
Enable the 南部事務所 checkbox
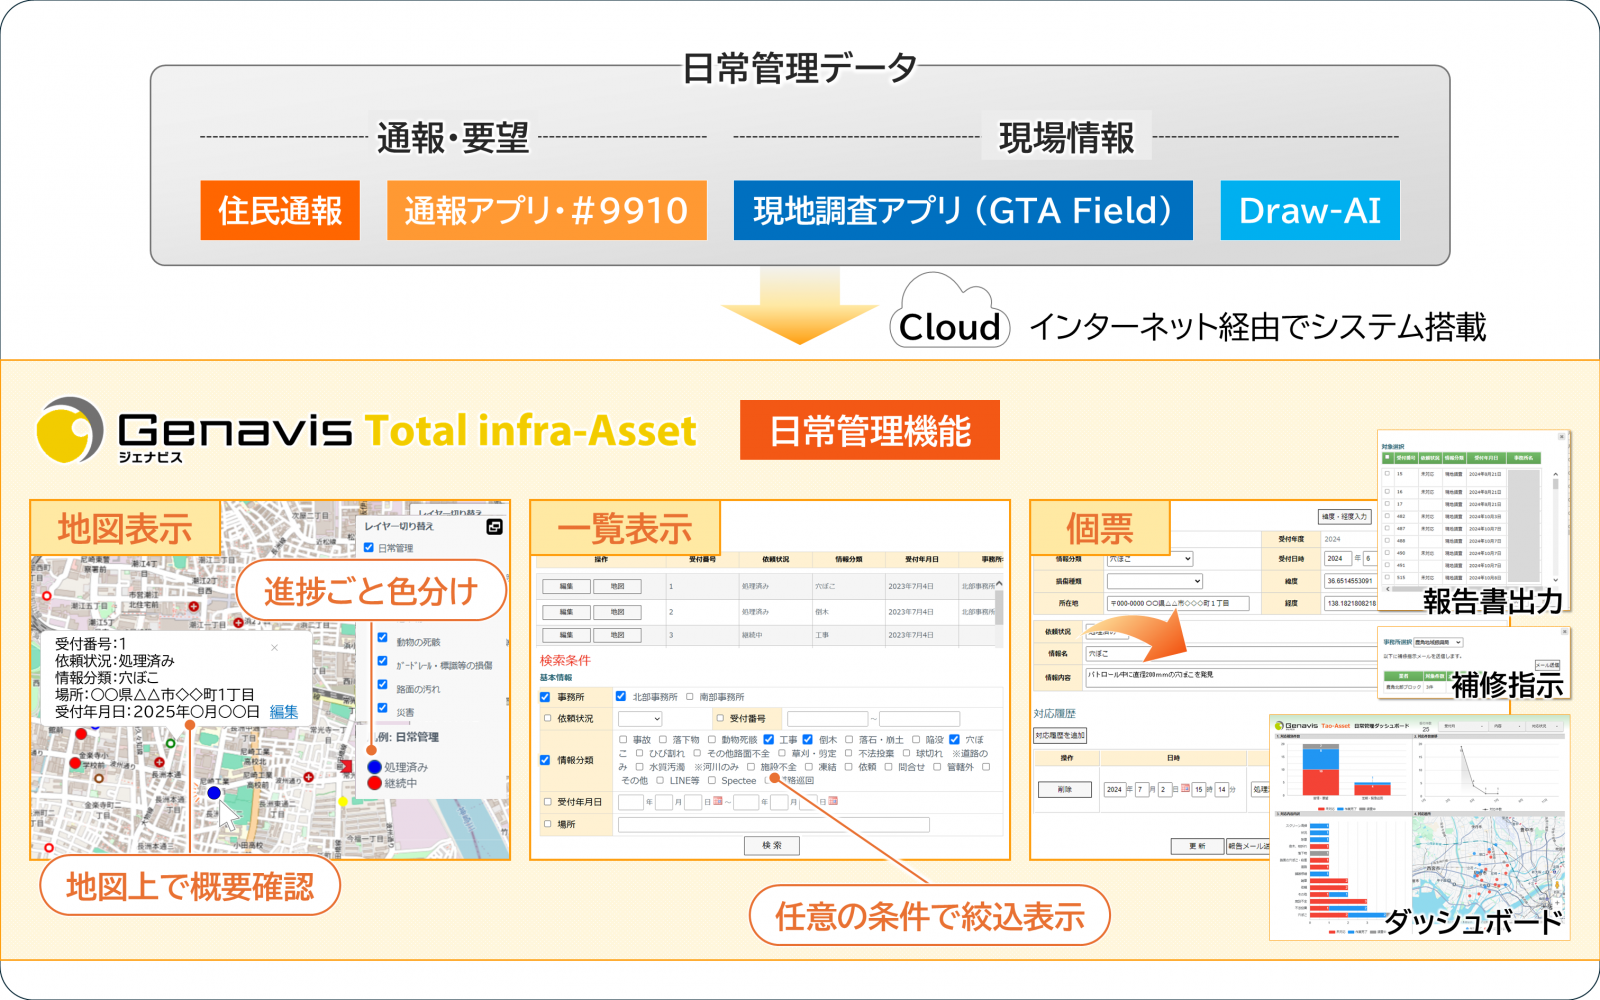(x=690, y=696)
